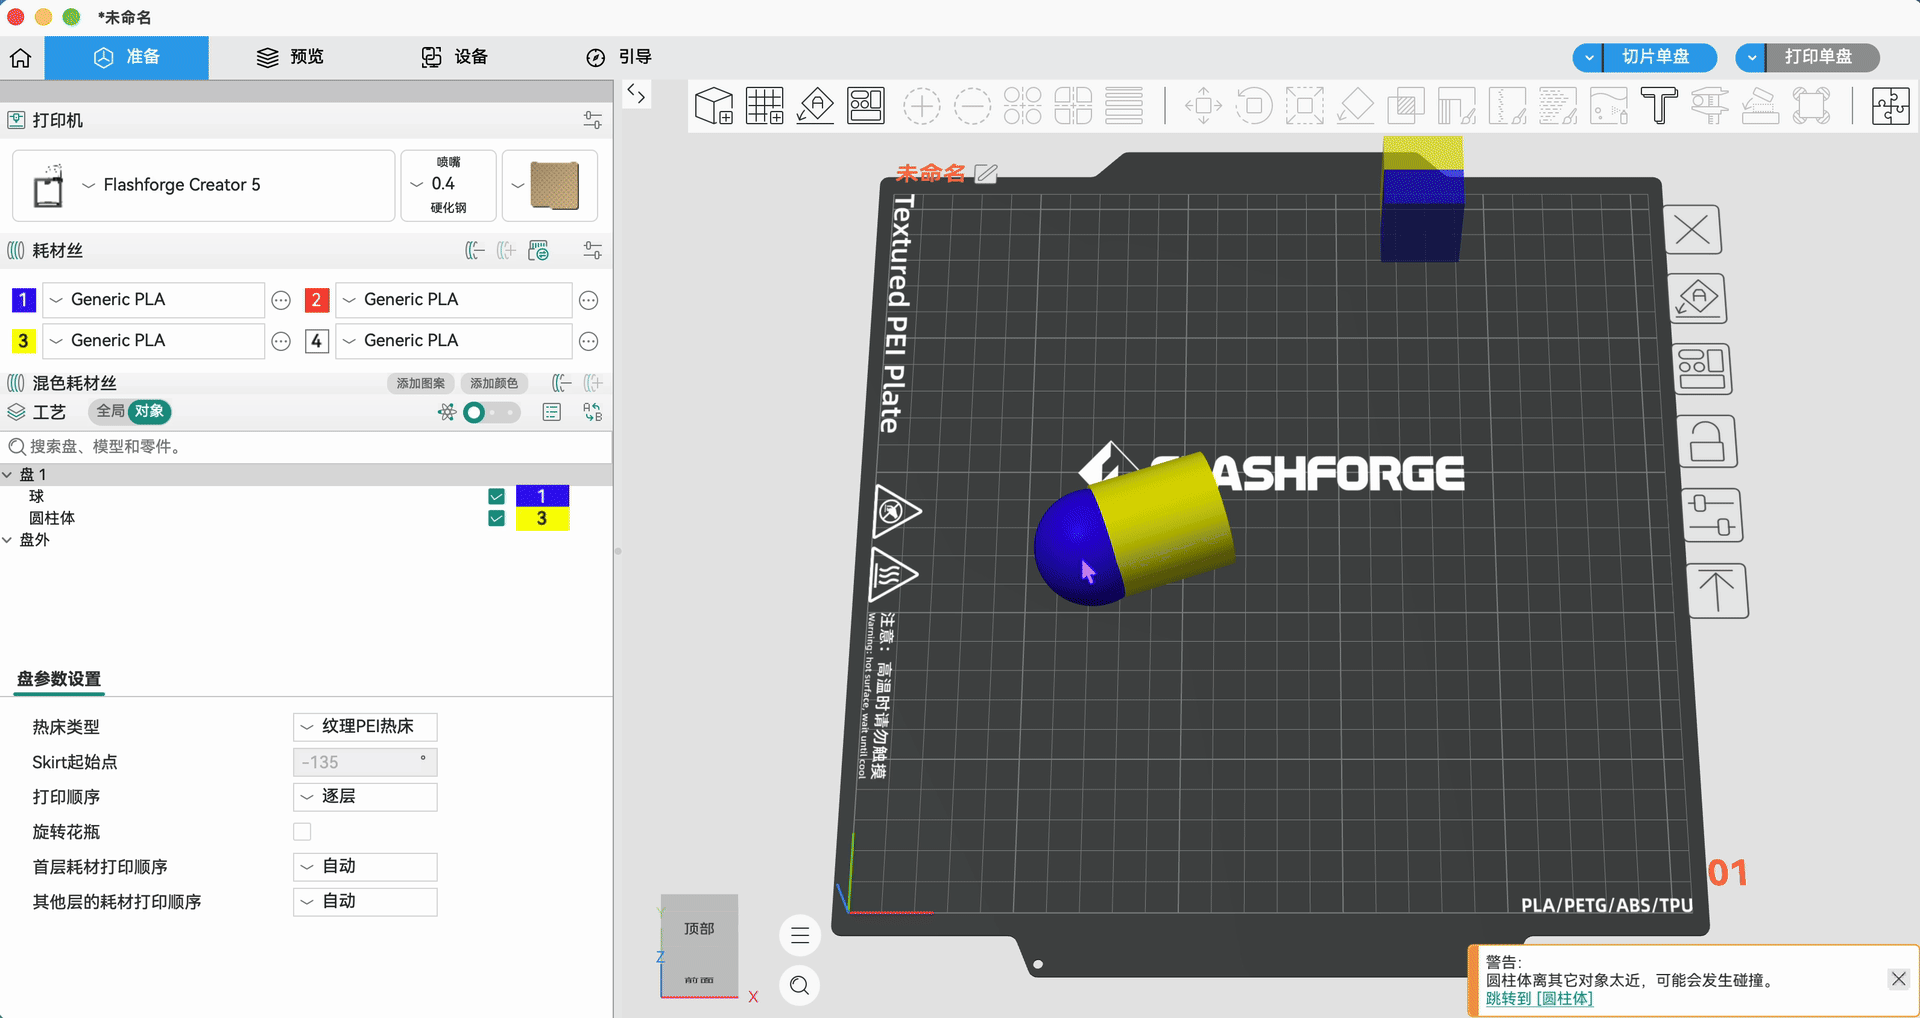Uncheck the printable checkbox for 球
The width and height of the screenshot is (1920, 1018).
(496, 496)
